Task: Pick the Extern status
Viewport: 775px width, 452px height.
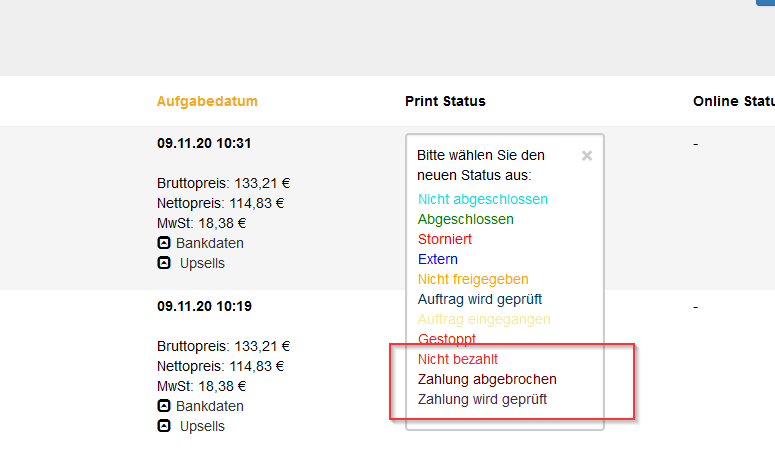Action: tap(437, 259)
